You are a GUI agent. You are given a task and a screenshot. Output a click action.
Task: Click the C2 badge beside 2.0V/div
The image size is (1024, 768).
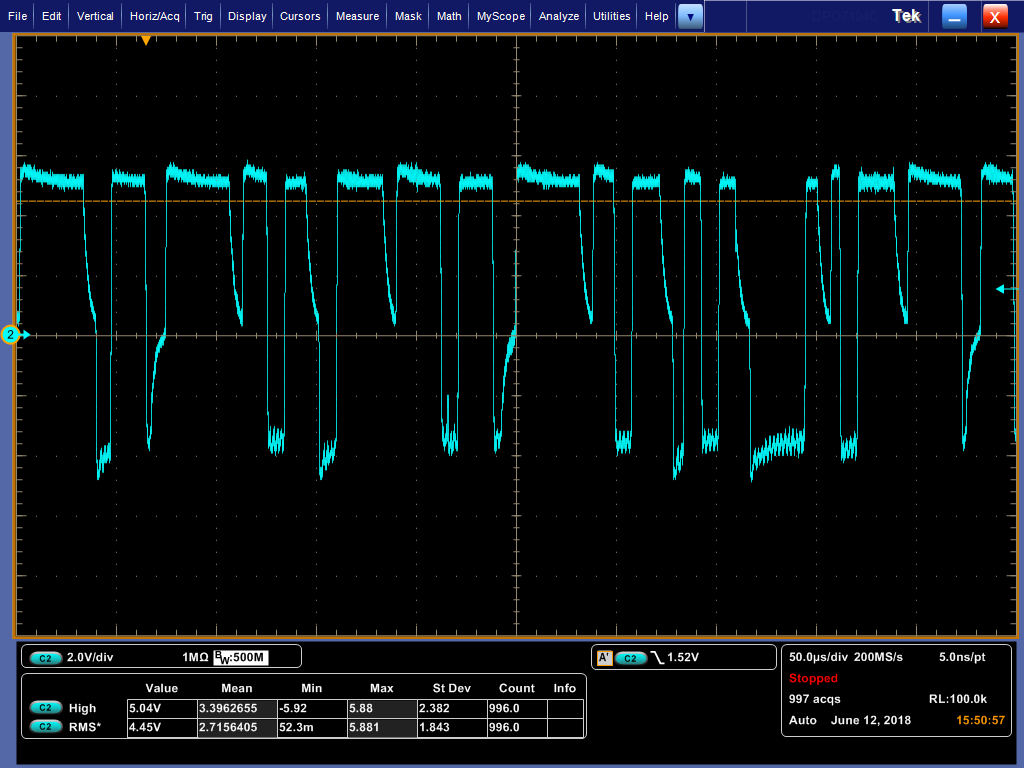click(45, 658)
